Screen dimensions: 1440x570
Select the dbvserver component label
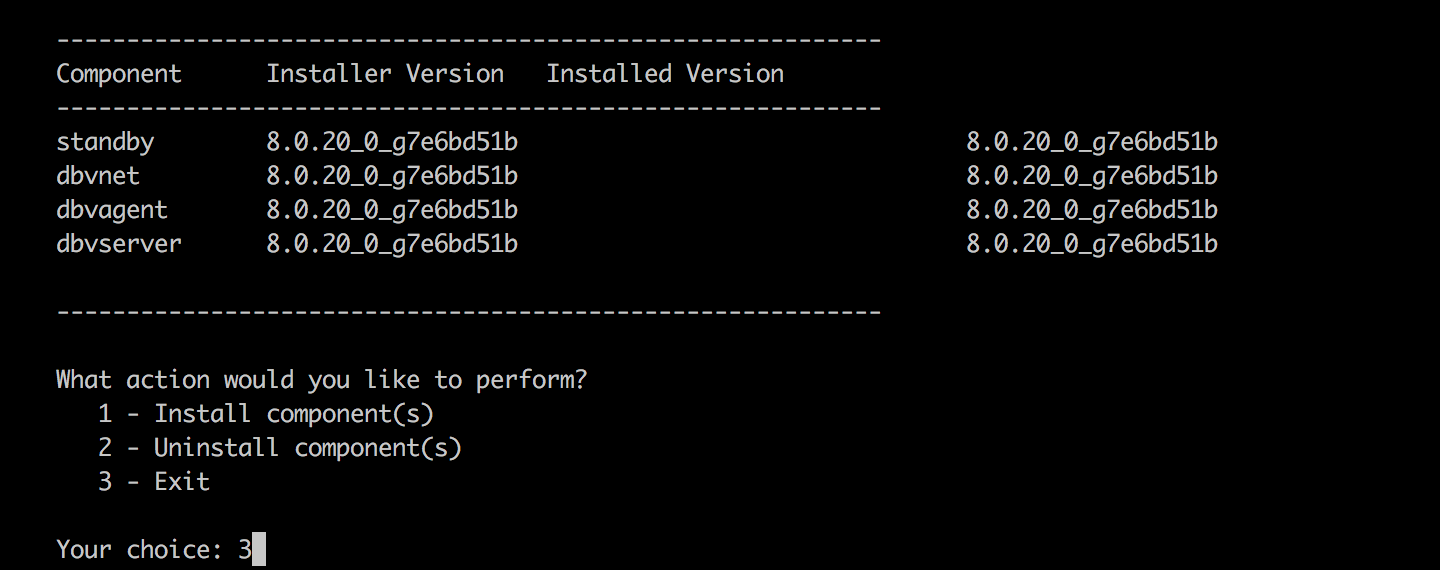tap(119, 244)
